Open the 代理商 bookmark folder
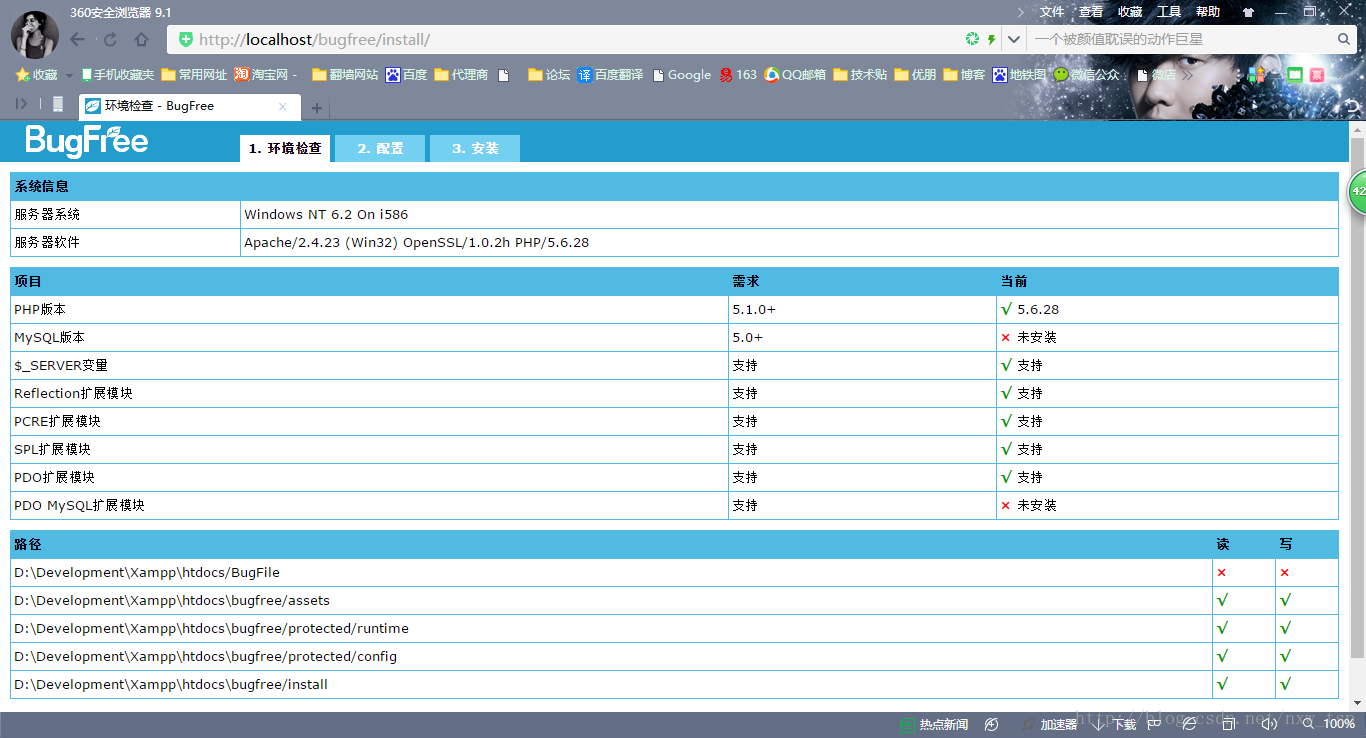Screen dimensions: 1366x738 point(461,75)
